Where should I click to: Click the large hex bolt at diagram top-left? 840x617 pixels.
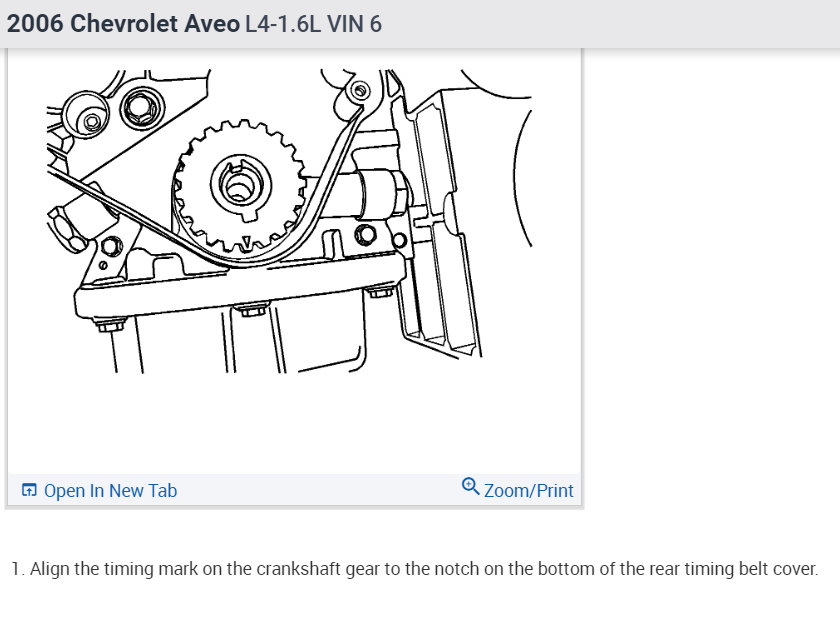[142, 108]
